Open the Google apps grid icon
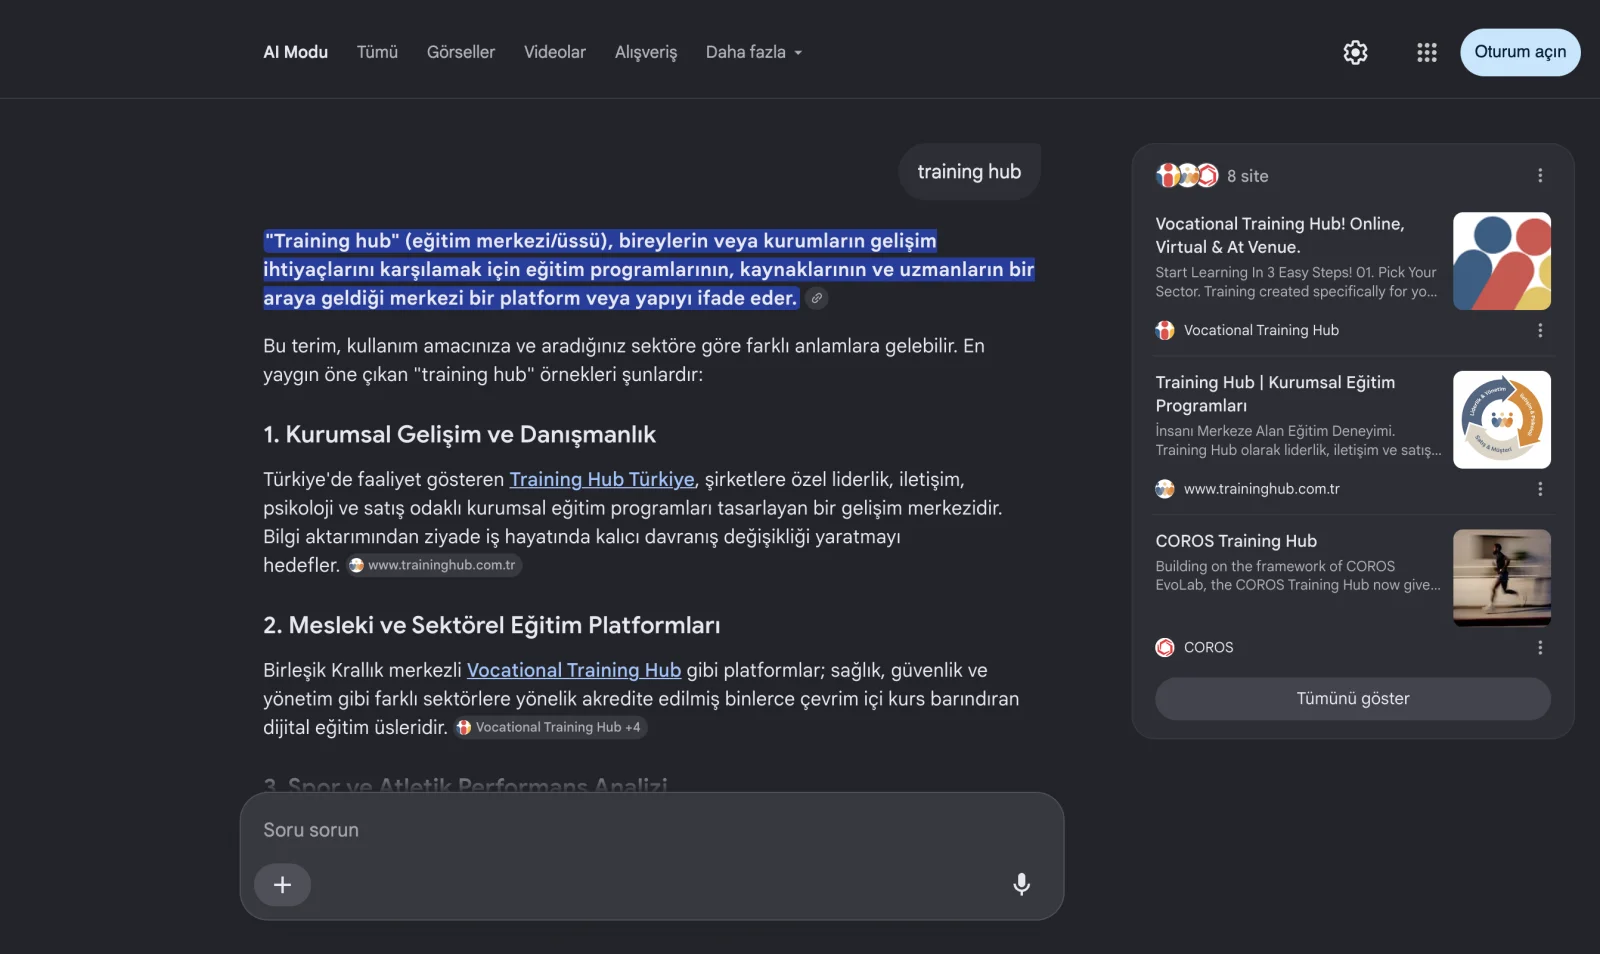The width and height of the screenshot is (1600, 954). pyautogui.click(x=1427, y=52)
